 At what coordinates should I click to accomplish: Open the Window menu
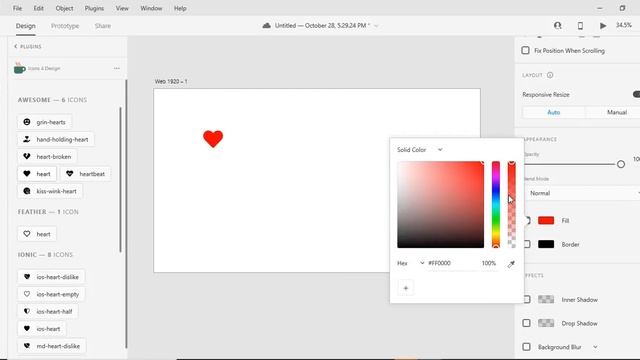151,8
